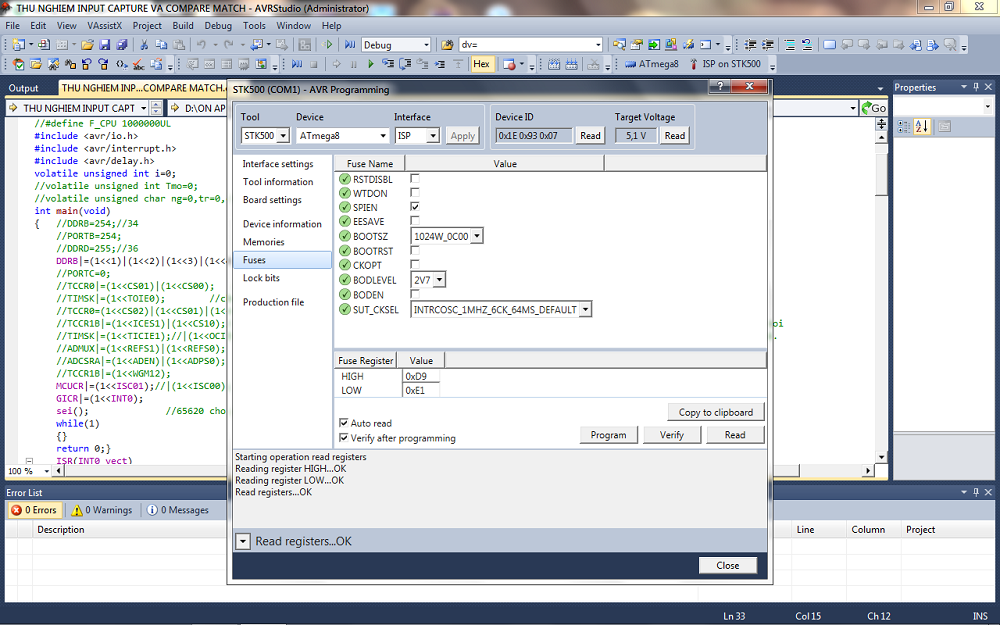This screenshot has height=625, width=1000.
Task: Open the Debug configuration dropdown
Action: [x=426, y=45]
